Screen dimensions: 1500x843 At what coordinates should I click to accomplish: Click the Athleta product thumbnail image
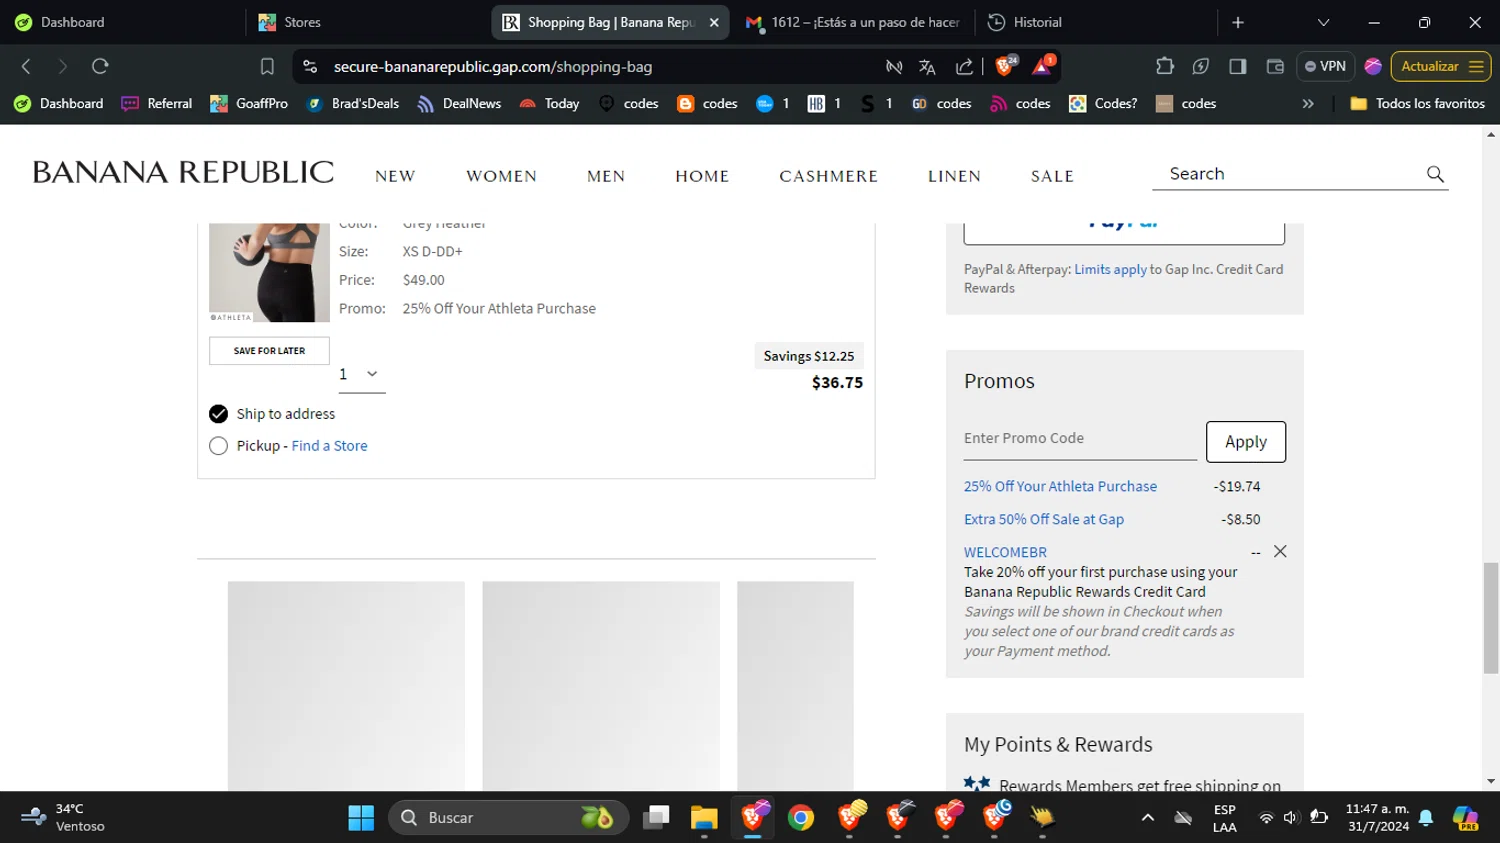[x=269, y=272]
